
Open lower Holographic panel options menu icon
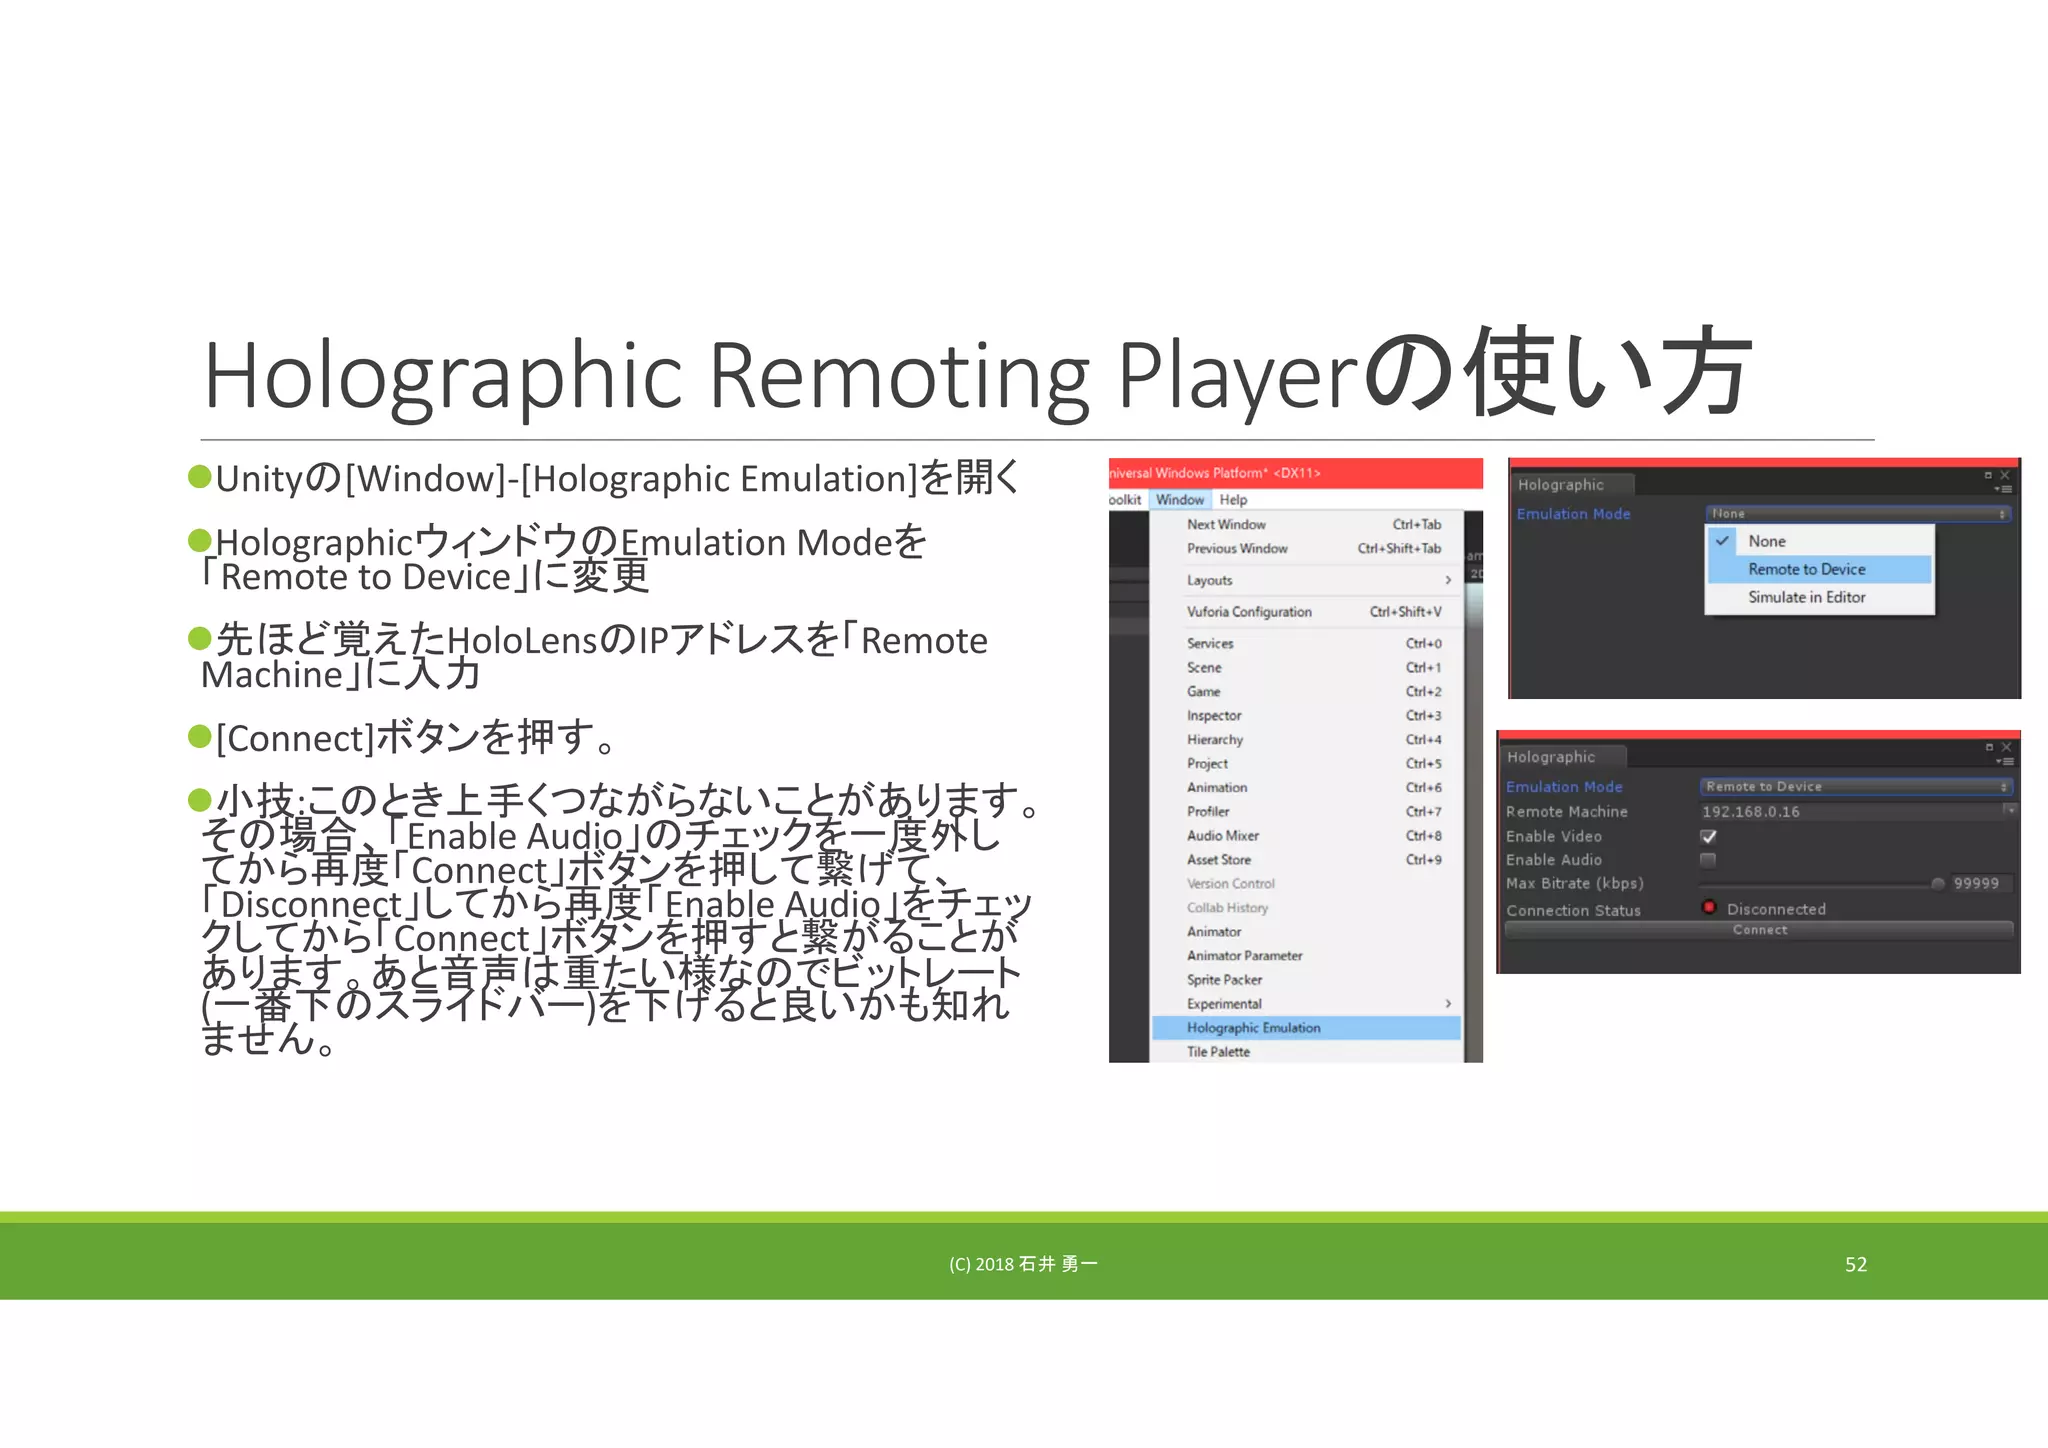tap(2004, 762)
